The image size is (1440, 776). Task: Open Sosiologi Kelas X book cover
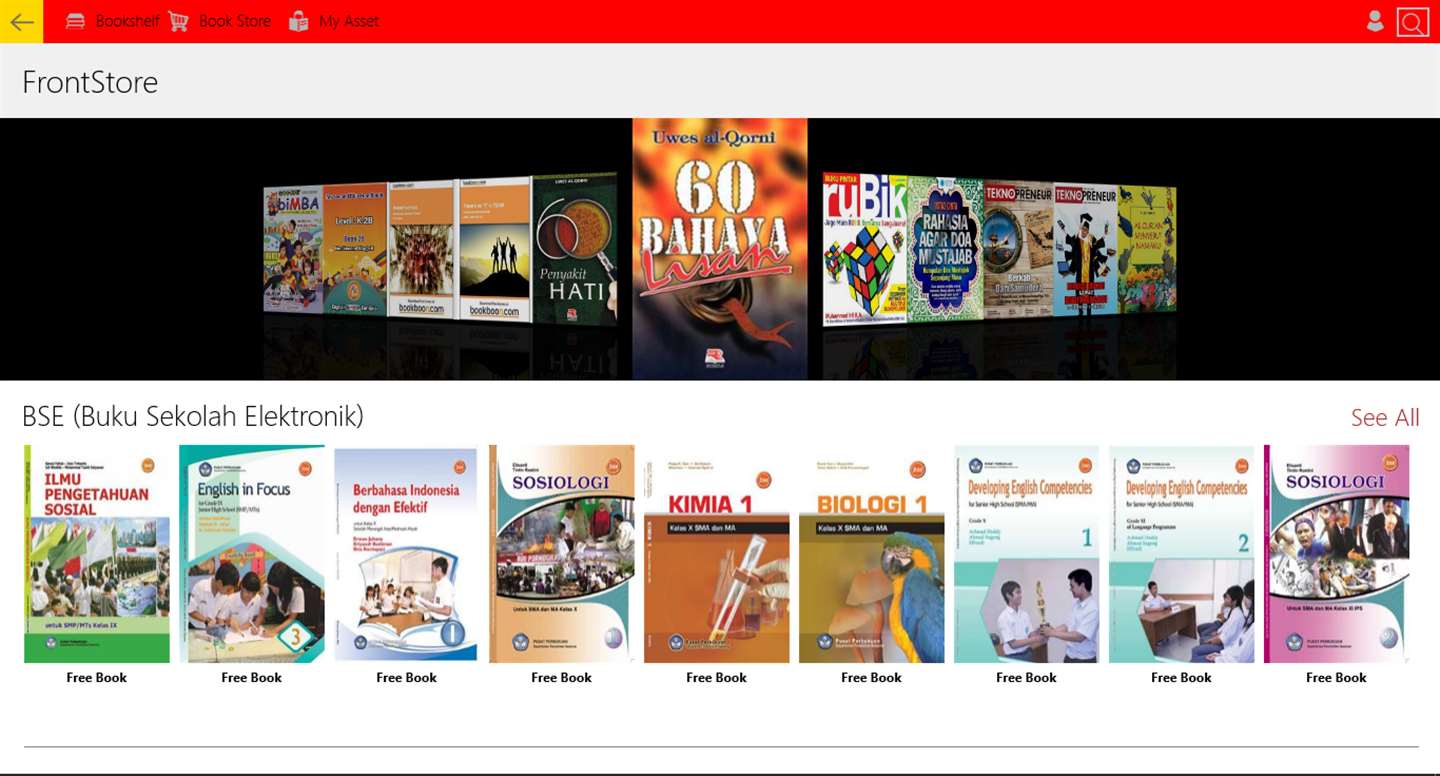pyautogui.click(x=562, y=554)
